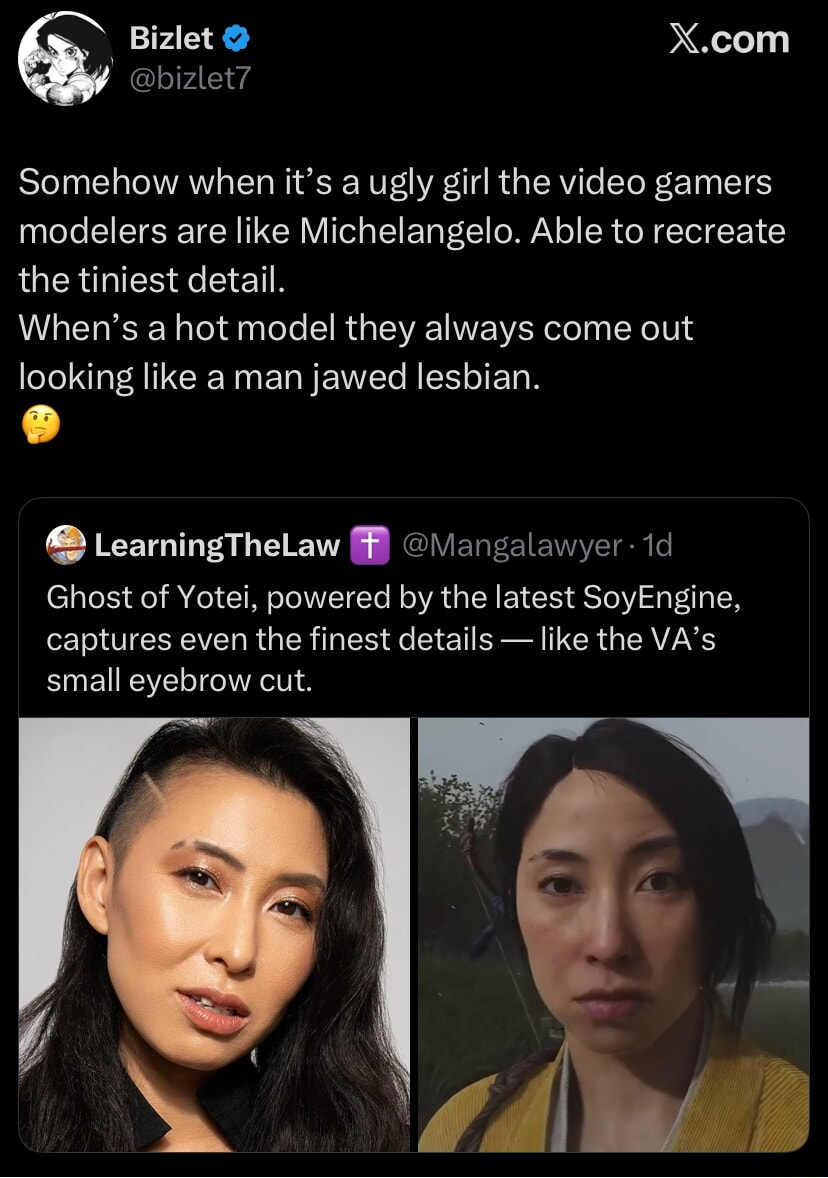Open the @Mangalawyer handle

[511, 546]
